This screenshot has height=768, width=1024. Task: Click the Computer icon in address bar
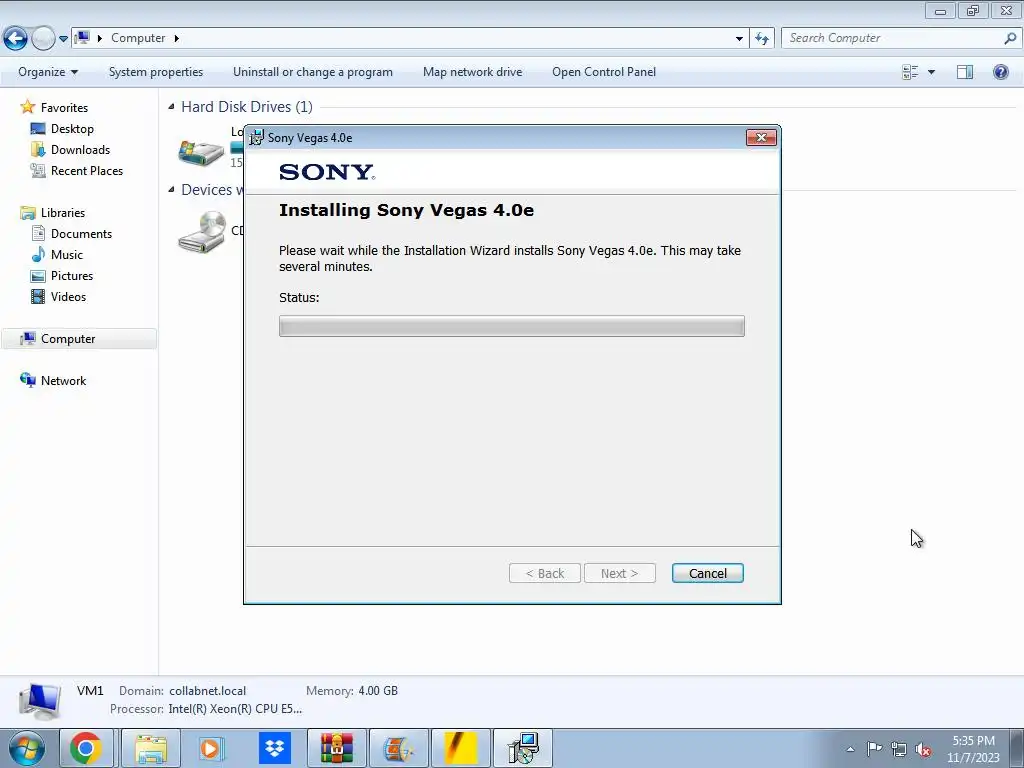point(82,38)
